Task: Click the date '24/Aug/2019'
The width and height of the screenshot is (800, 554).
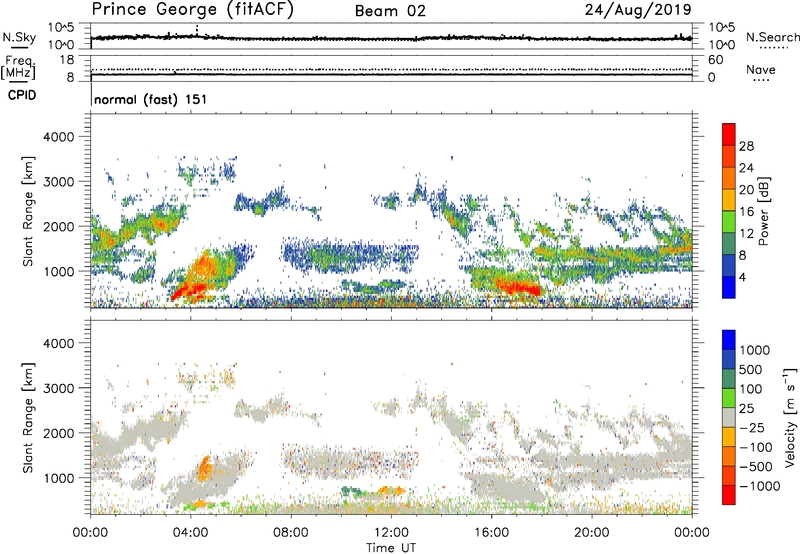Action: [638, 10]
